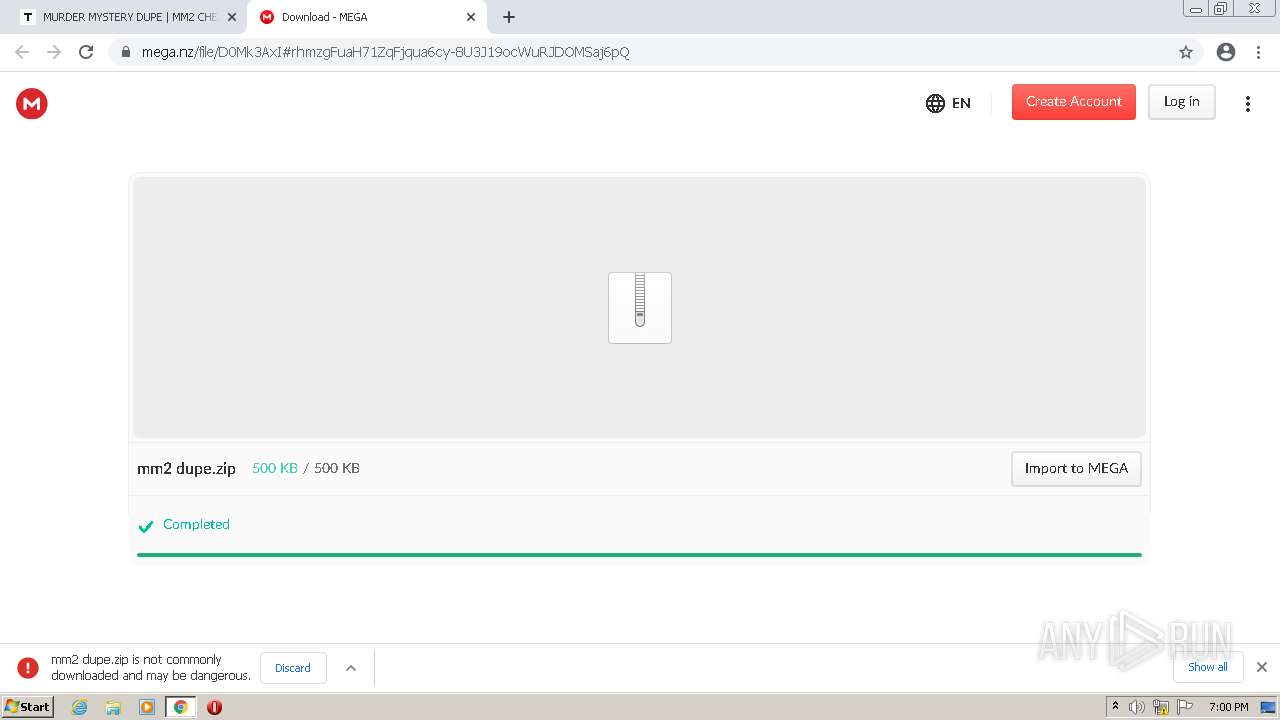Click the Log in button
The height and width of the screenshot is (720, 1280).
click(1181, 102)
